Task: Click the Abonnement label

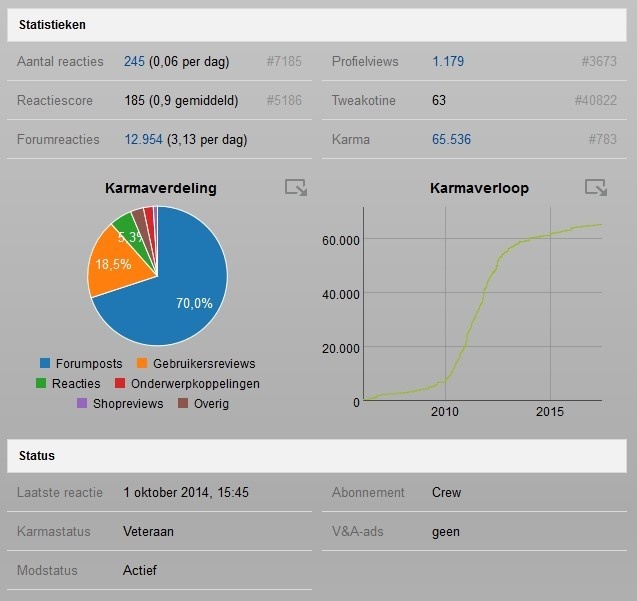Action: click(x=368, y=493)
